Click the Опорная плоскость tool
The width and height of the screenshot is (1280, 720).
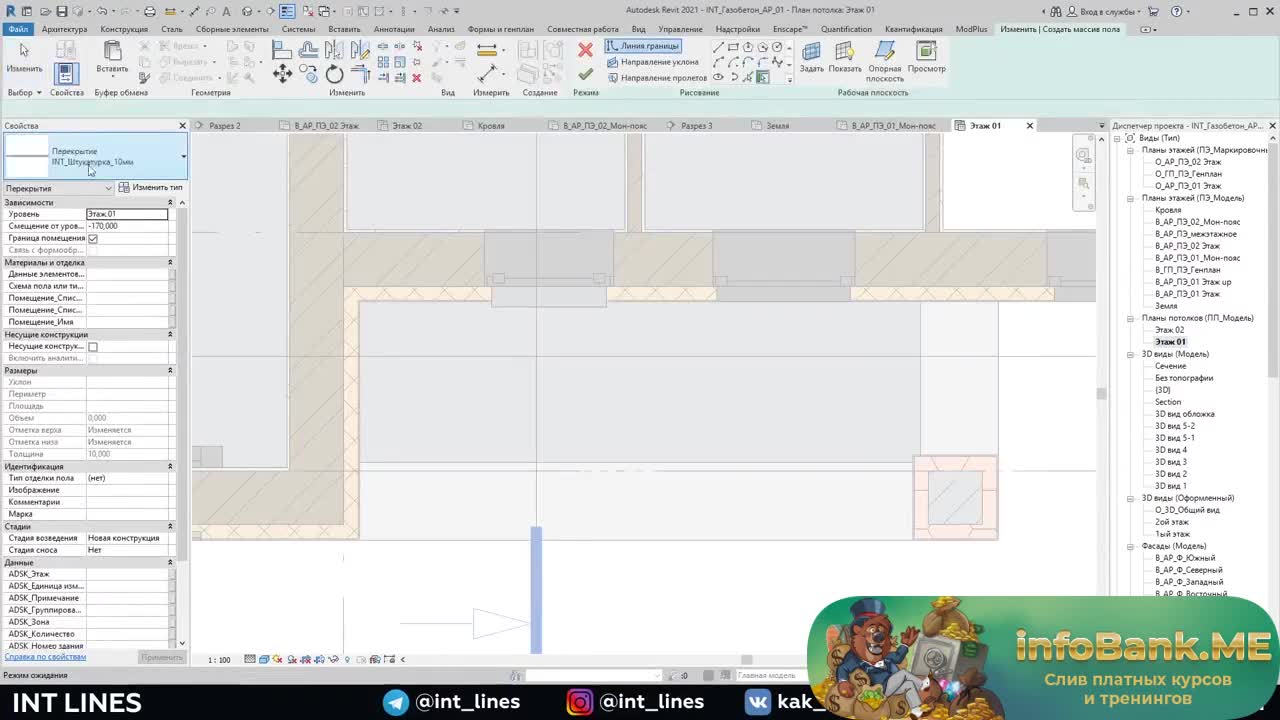point(884,58)
